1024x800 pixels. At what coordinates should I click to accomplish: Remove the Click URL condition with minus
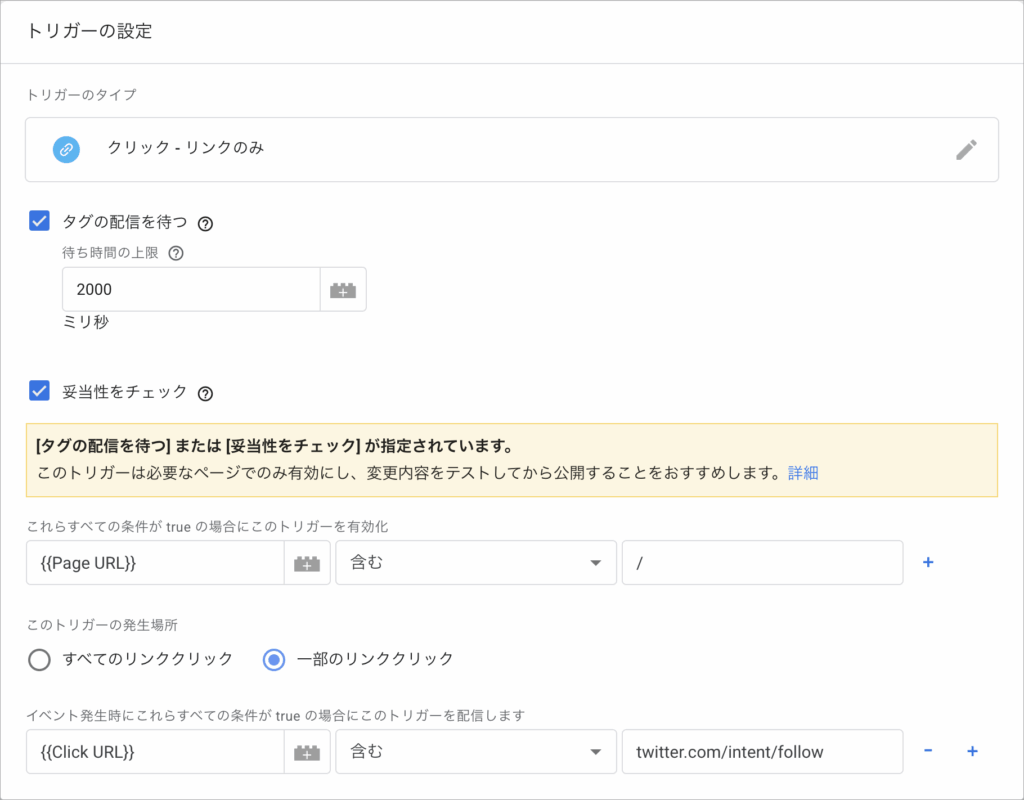pos(928,752)
